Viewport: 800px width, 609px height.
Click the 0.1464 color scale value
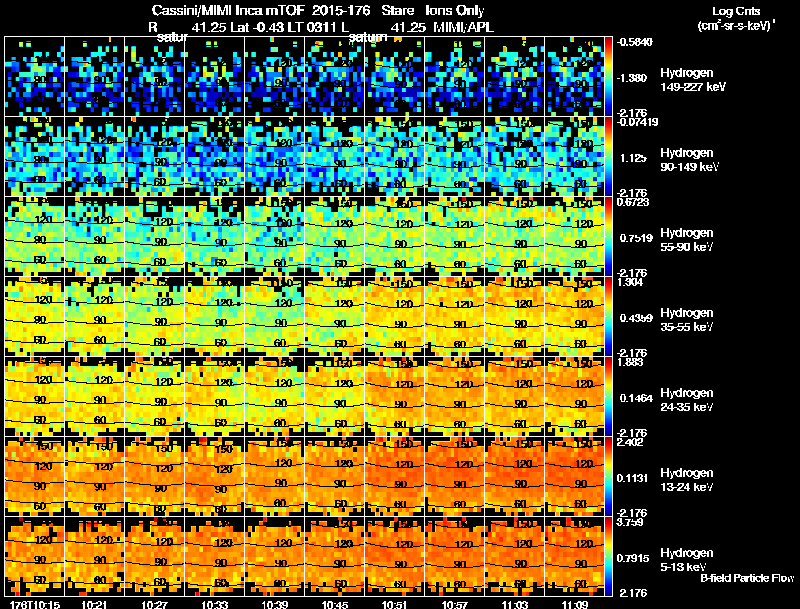[x=636, y=398]
